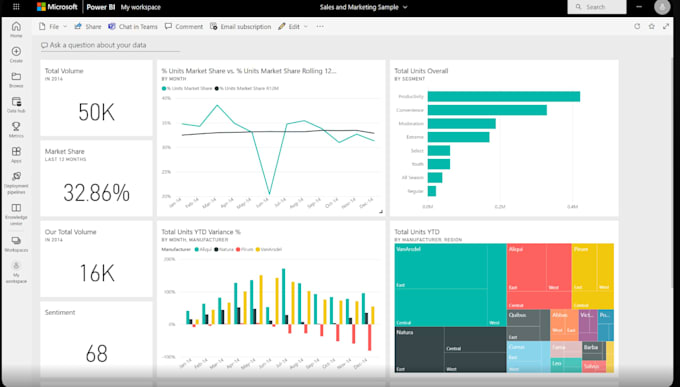Viewport: 680px width, 387px height.
Task: Favorite this dashboard with the star
Action: pos(651,26)
